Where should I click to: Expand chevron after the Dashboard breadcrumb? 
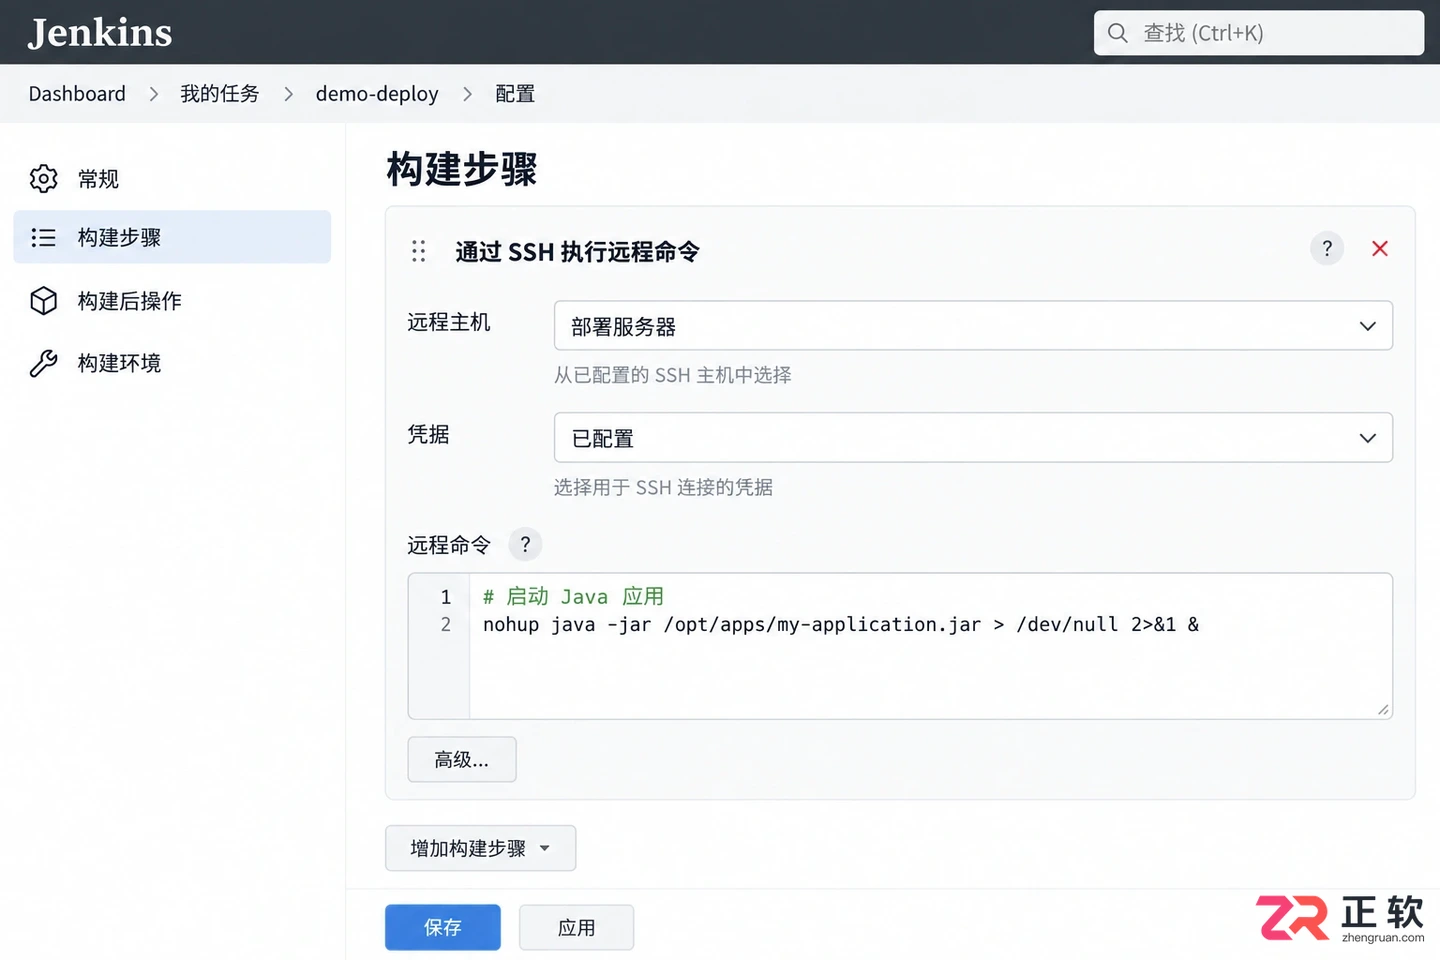point(154,94)
